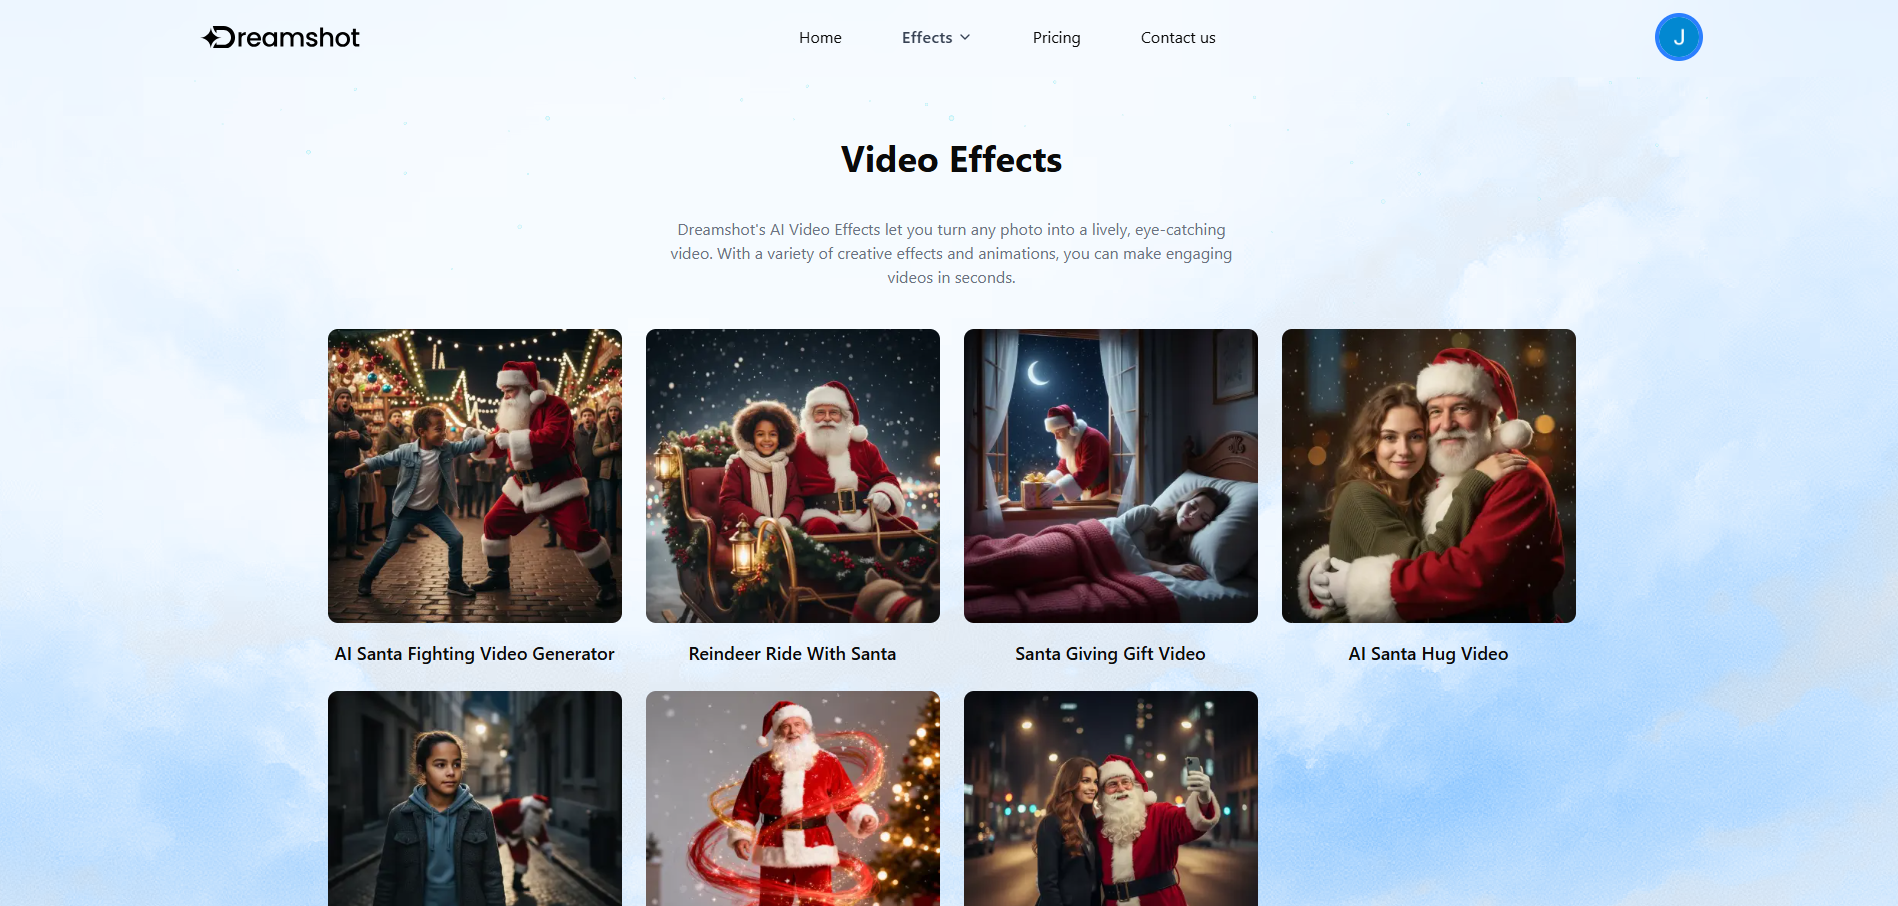Open the Pricing page
Screen dimensions: 1898x906
click(1056, 37)
